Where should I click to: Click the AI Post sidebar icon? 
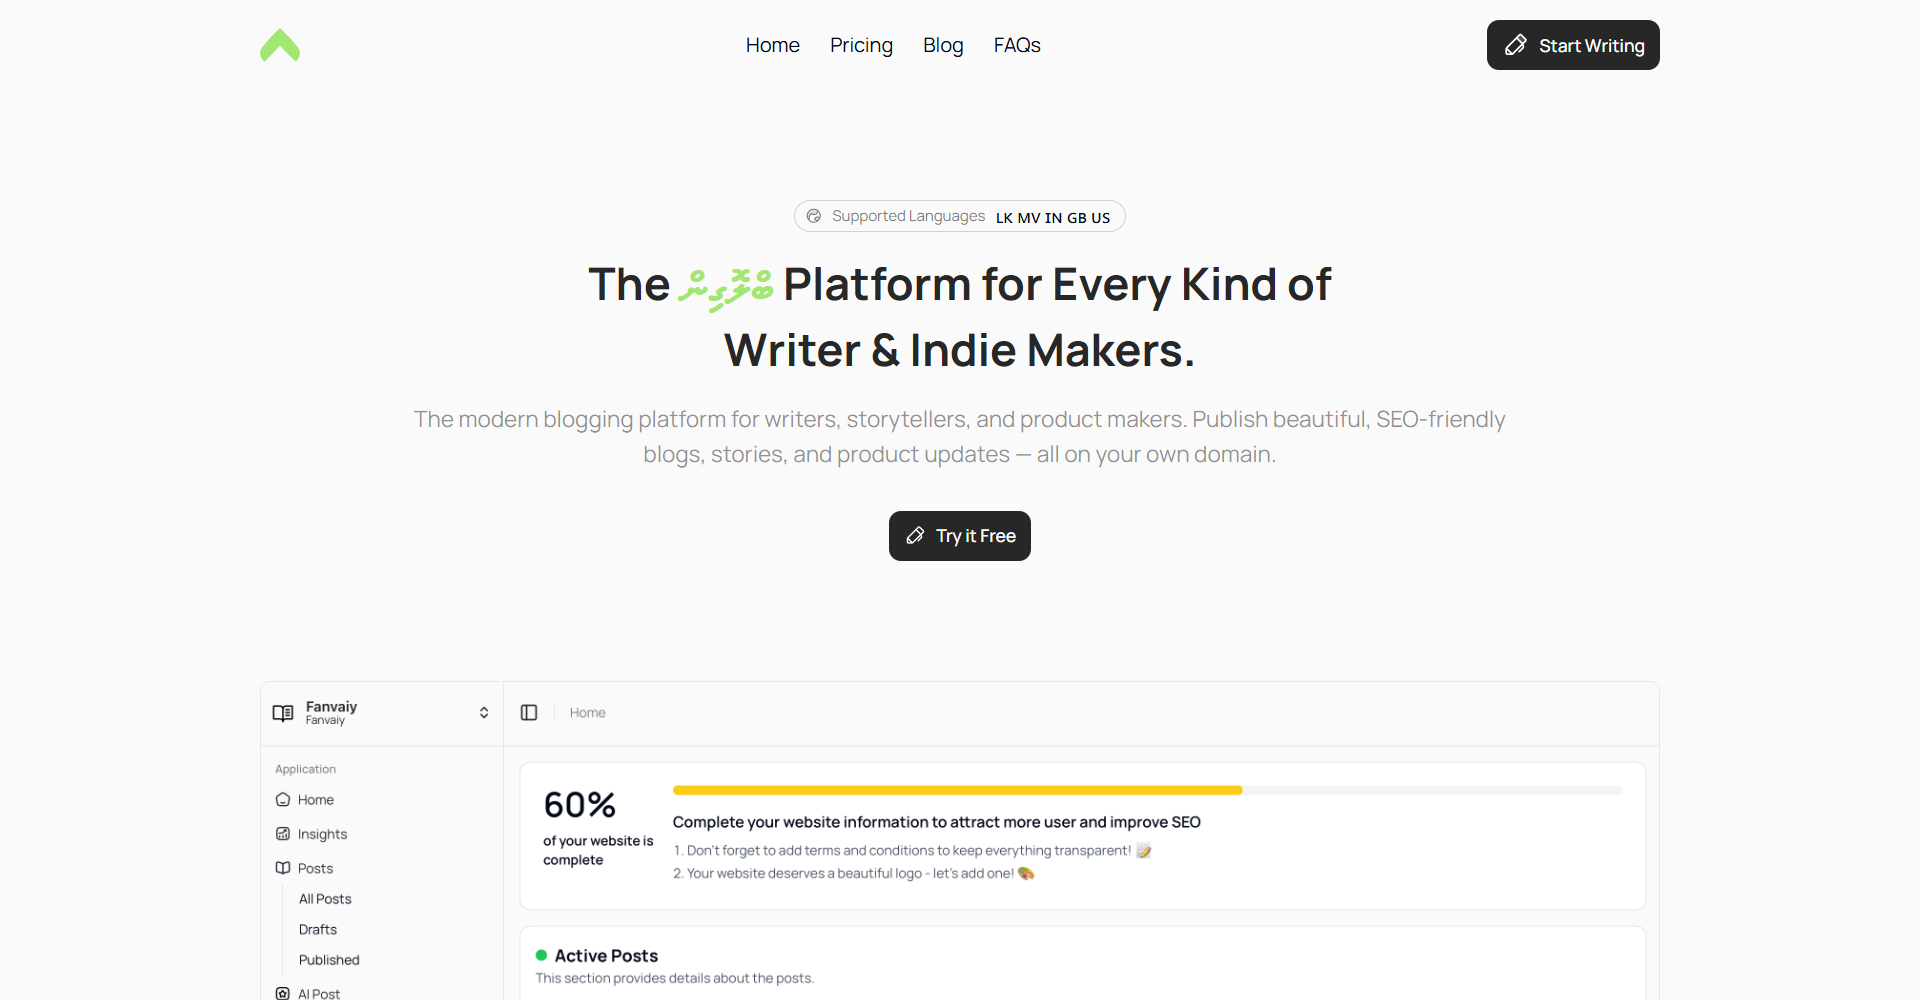click(283, 993)
